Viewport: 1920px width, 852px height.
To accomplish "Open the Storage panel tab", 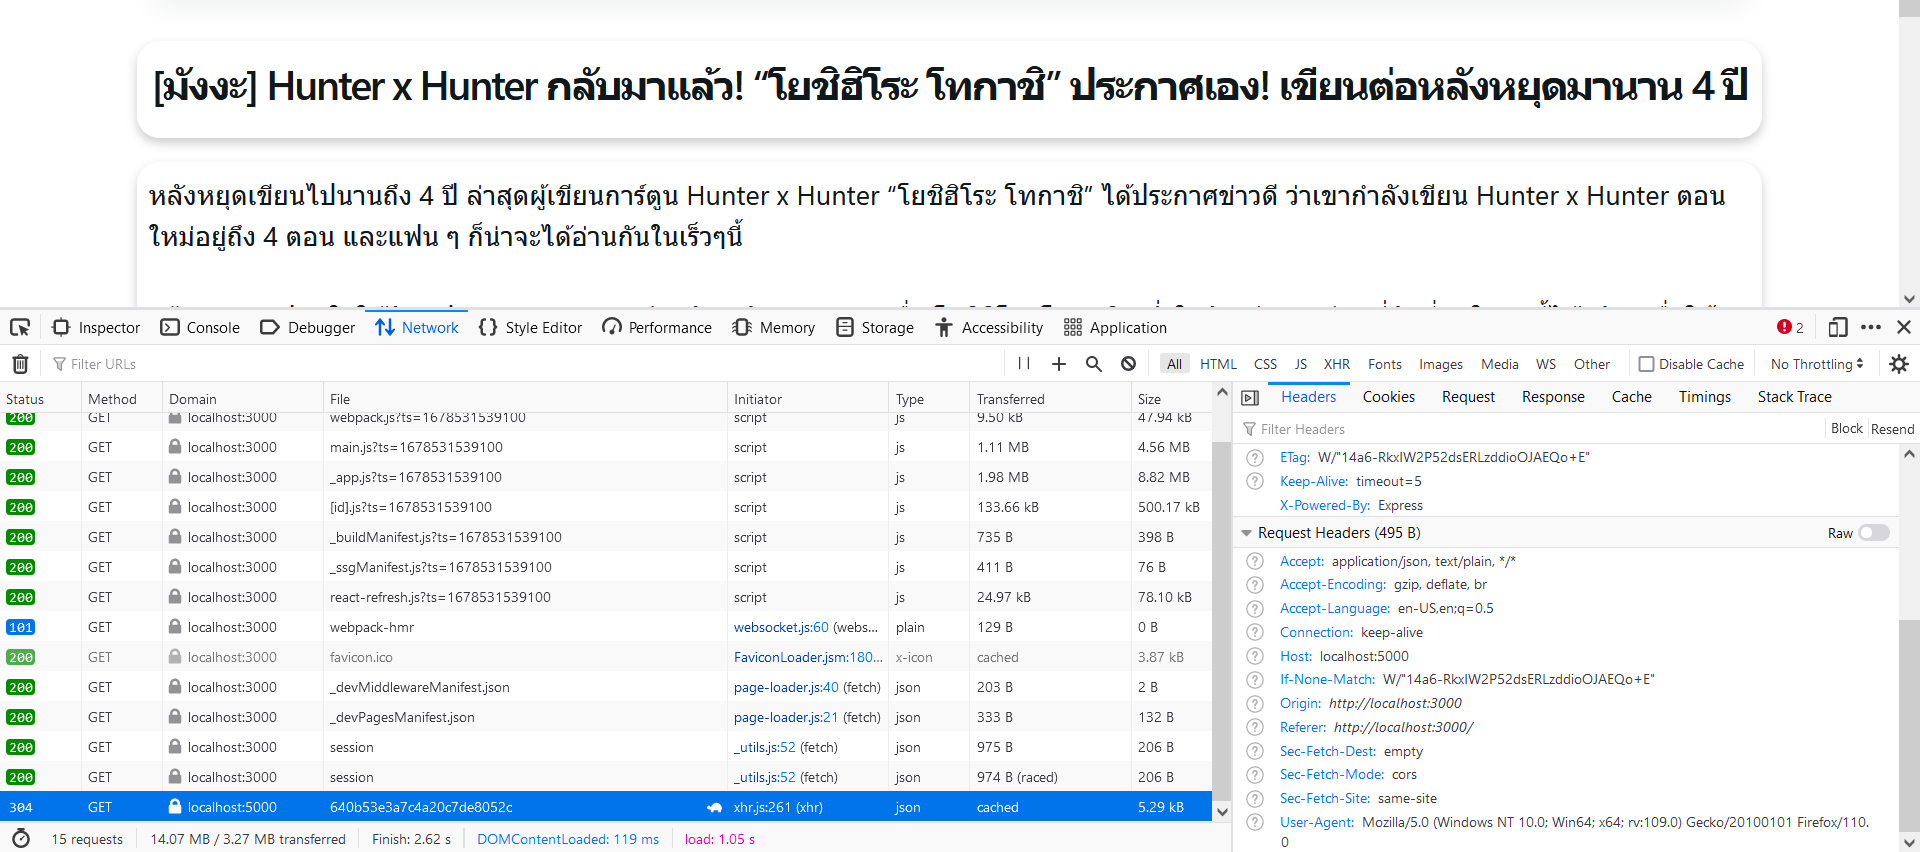I will point(875,327).
